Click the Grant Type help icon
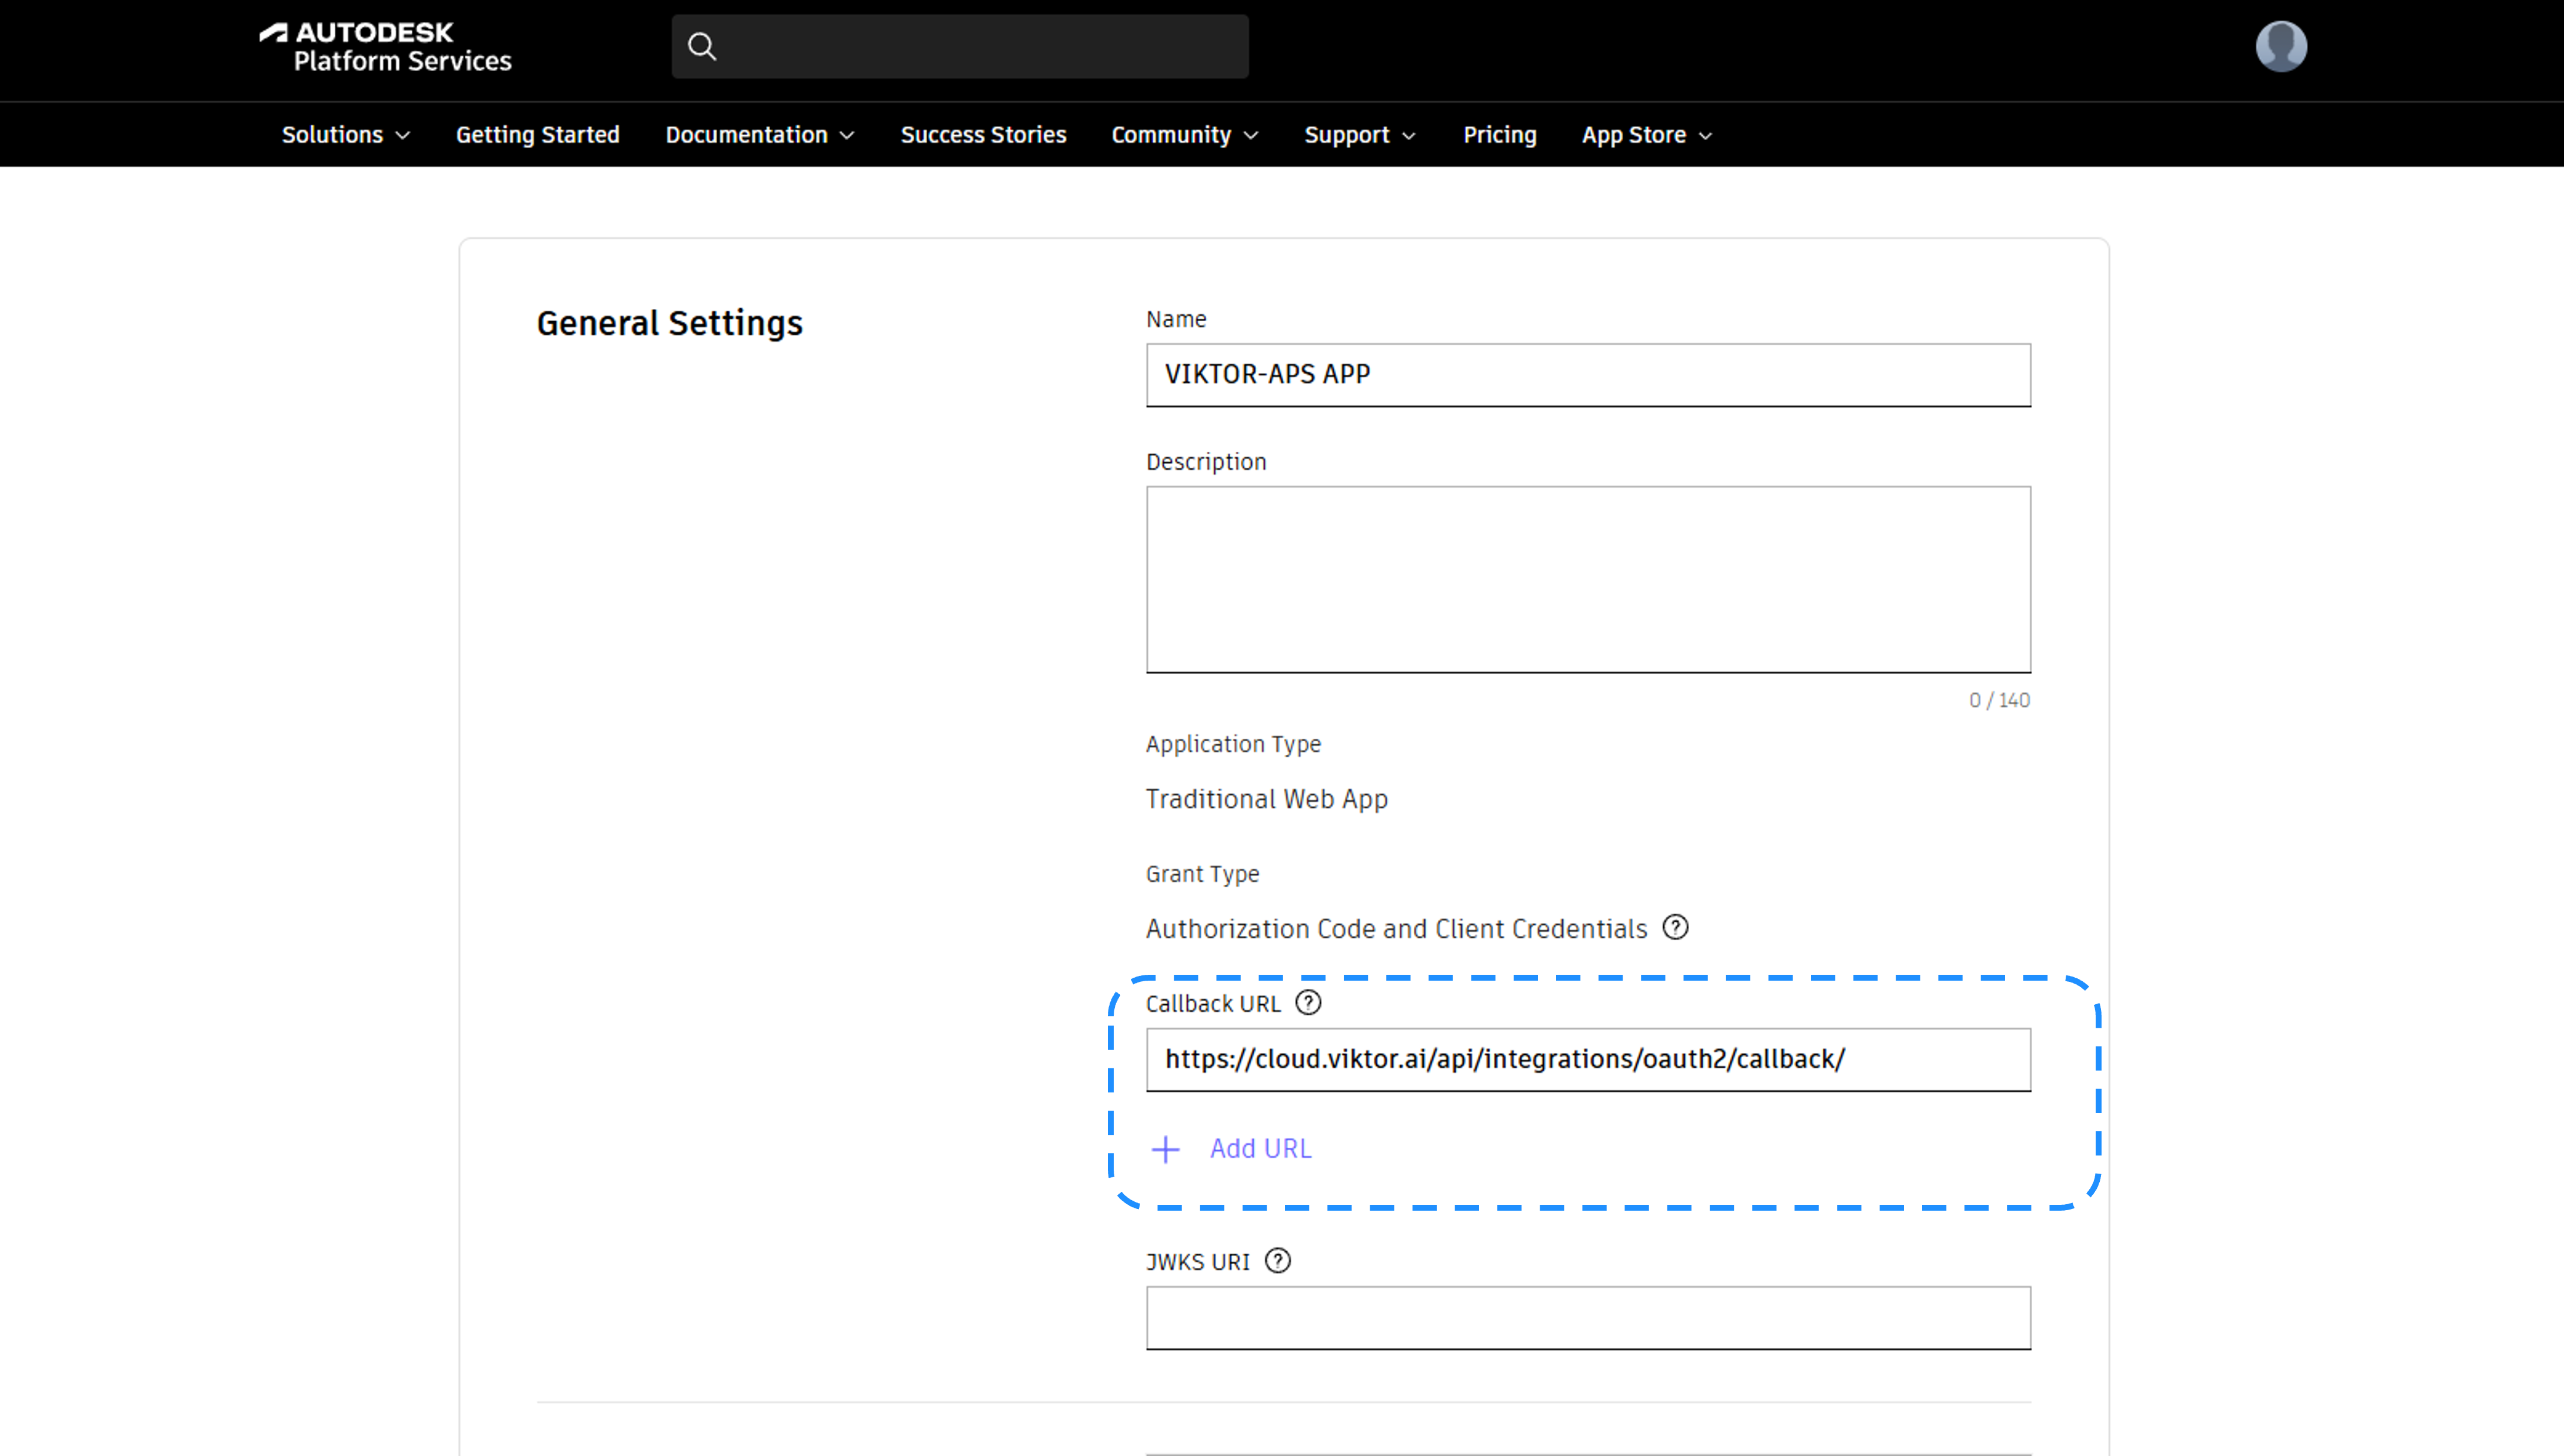2564x1456 pixels. click(x=1675, y=928)
